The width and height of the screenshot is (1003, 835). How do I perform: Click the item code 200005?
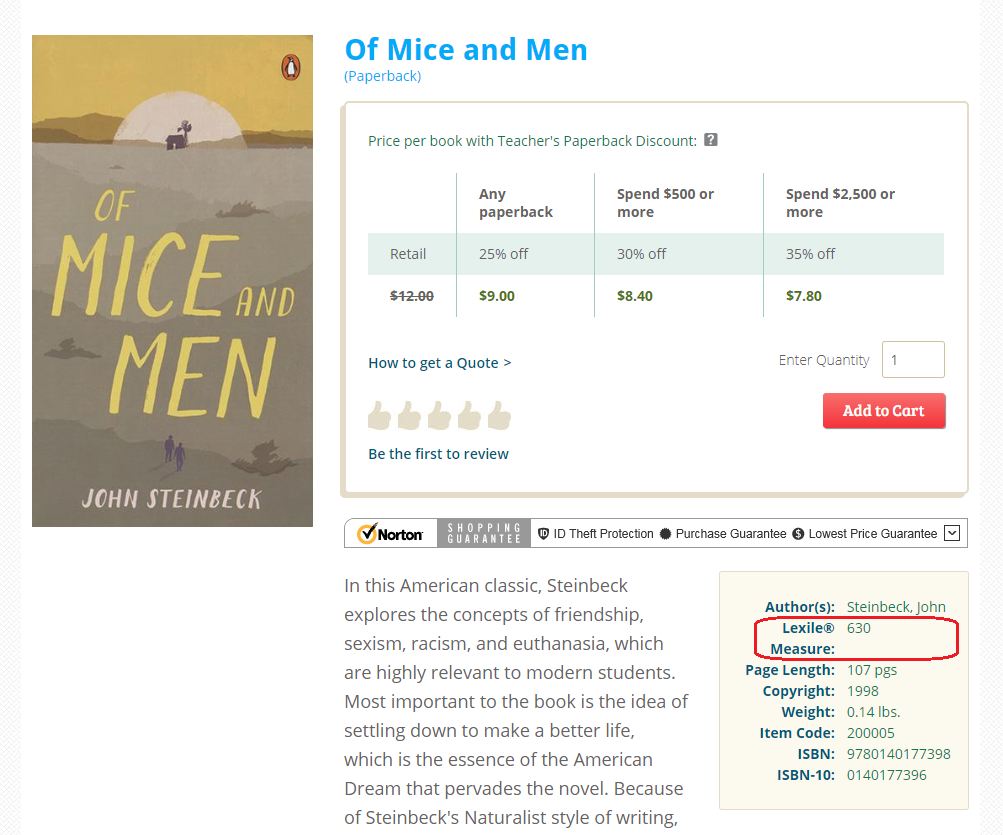click(871, 733)
